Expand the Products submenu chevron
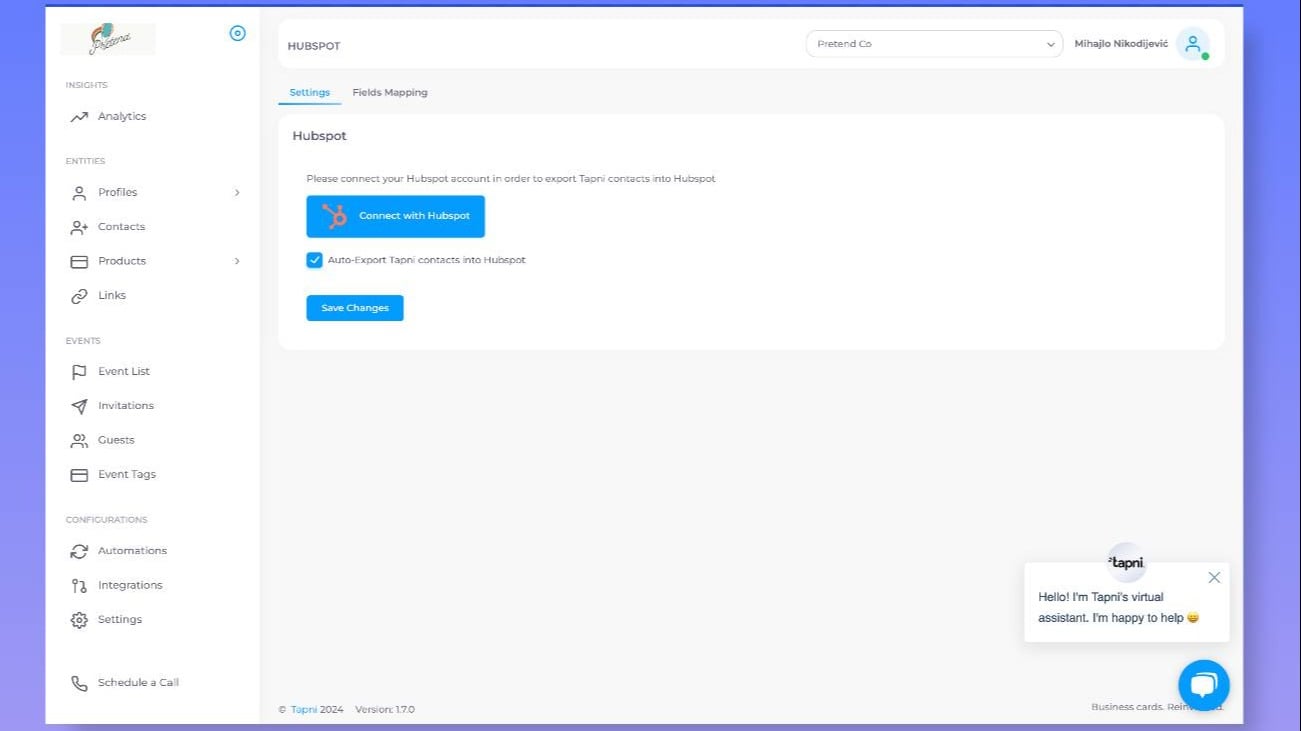Viewport: 1301px width, 731px height. click(237, 261)
